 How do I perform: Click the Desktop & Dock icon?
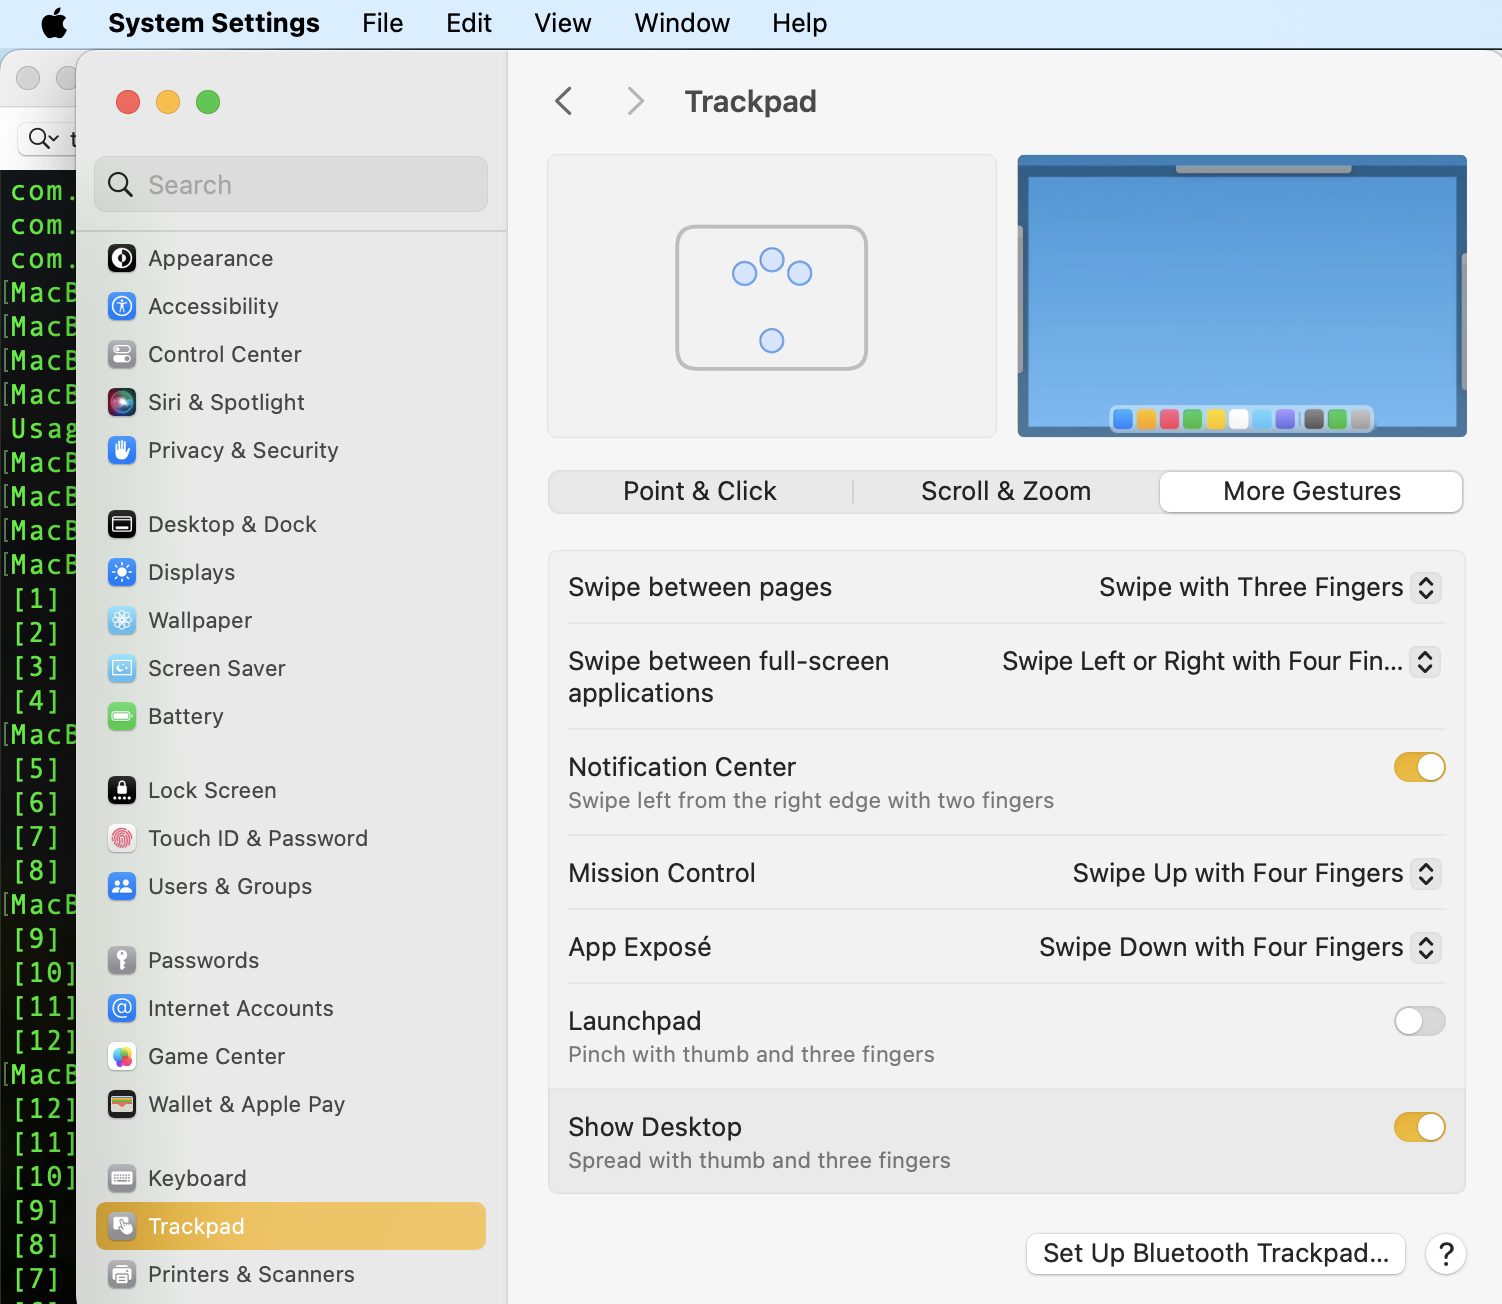(122, 524)
